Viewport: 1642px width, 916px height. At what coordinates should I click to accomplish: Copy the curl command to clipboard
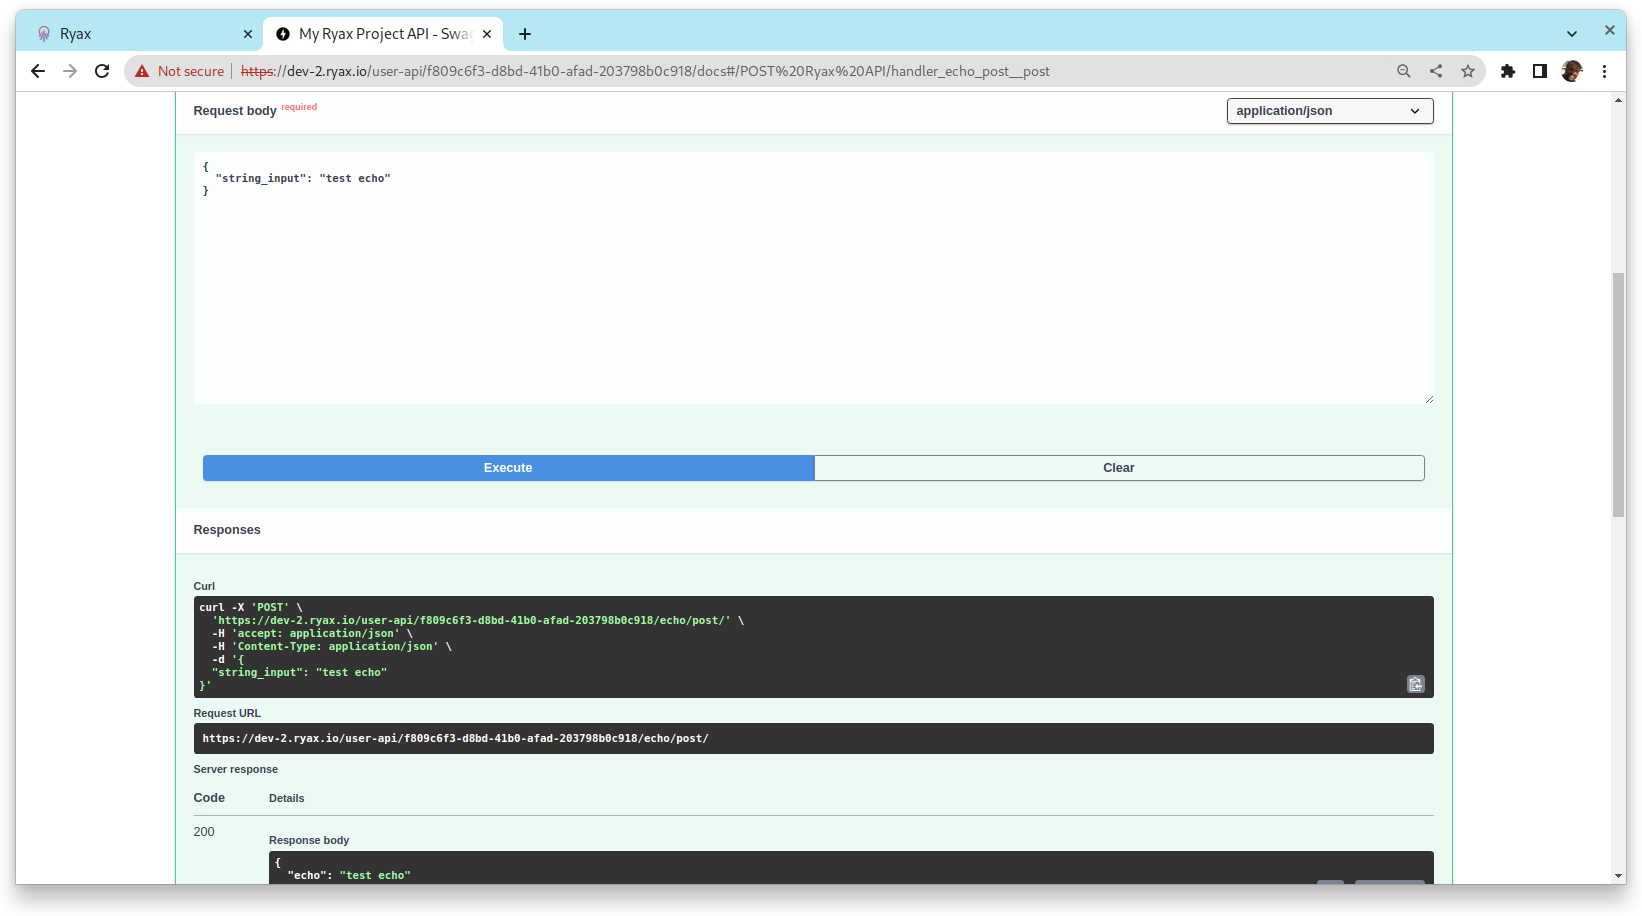point(1415,684)
